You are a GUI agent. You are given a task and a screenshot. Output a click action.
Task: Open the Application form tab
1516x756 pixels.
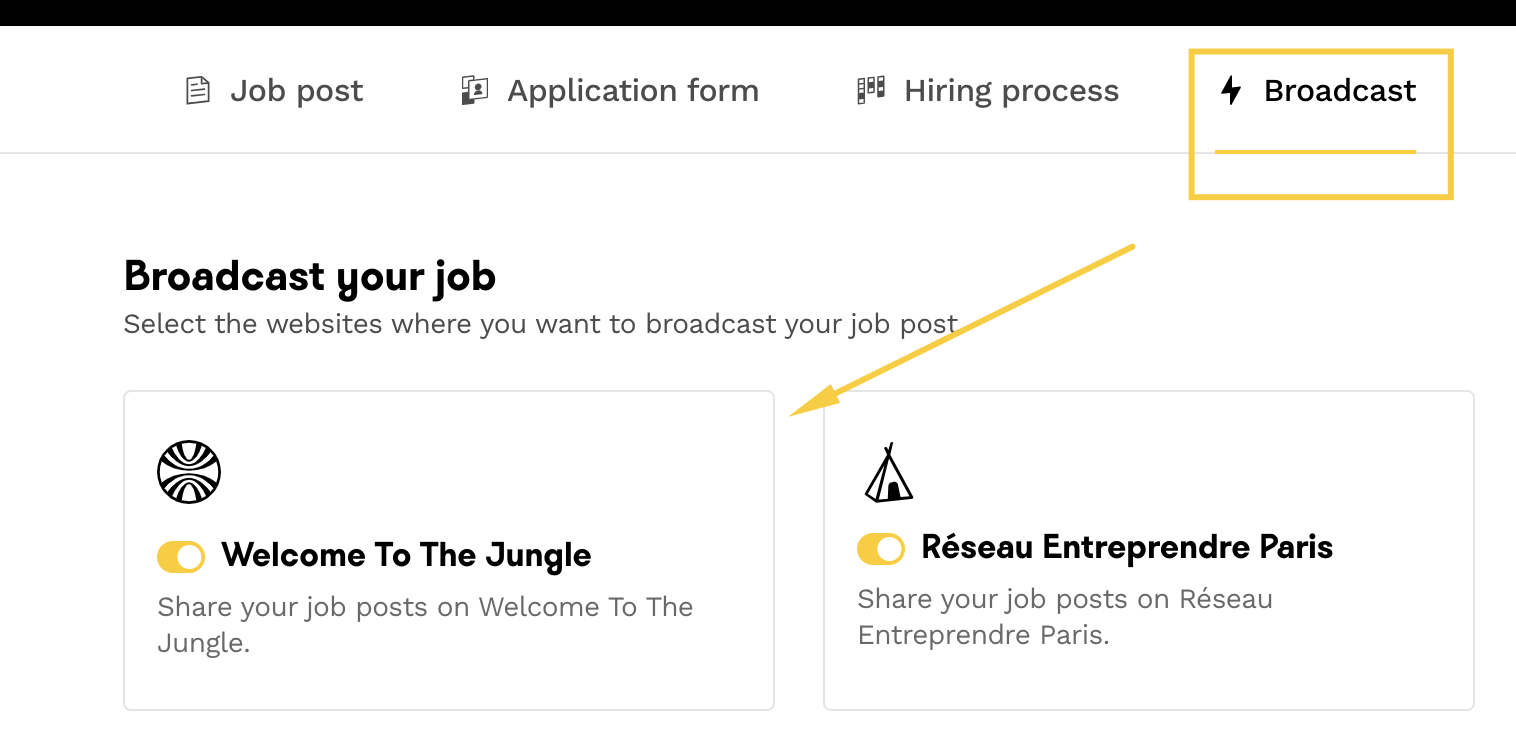point(632,91)
